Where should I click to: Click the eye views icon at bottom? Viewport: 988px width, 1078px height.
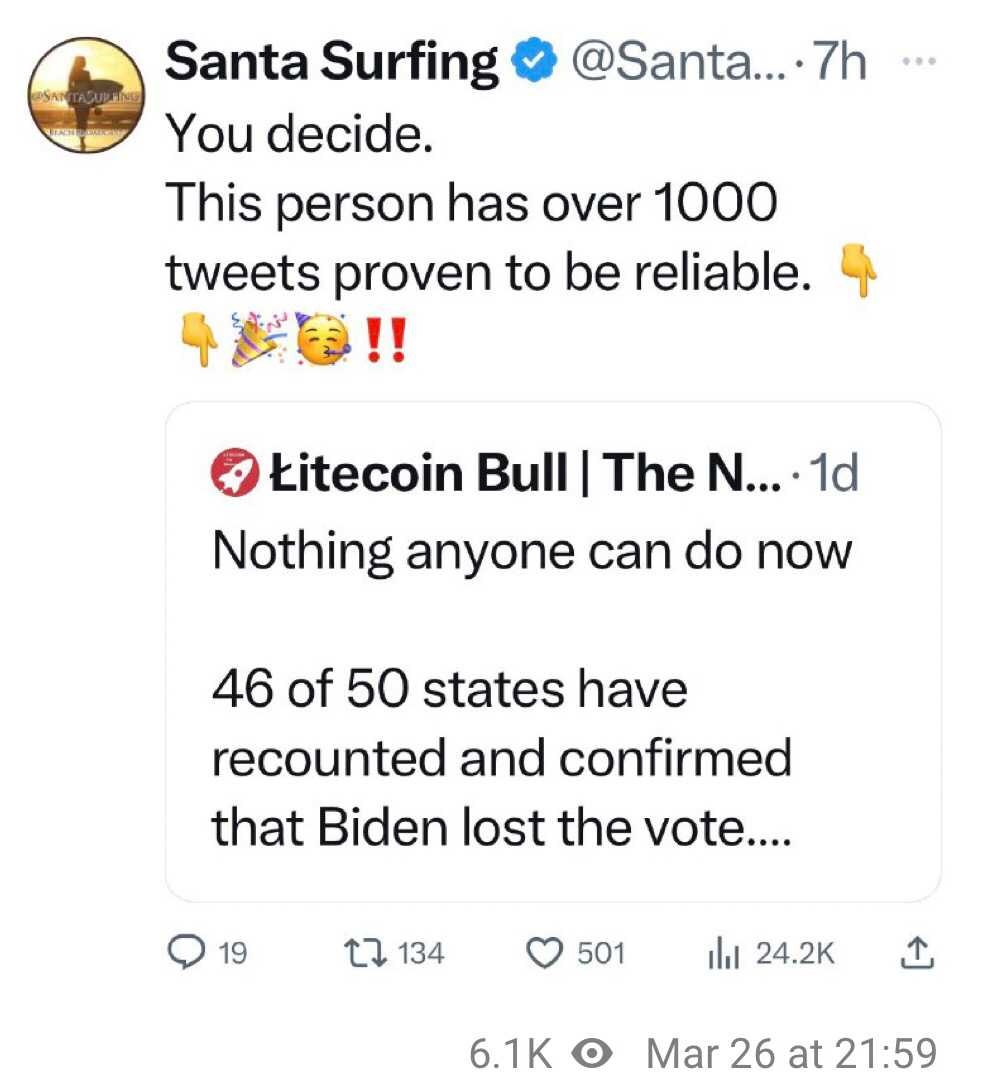coord(592,1053)
